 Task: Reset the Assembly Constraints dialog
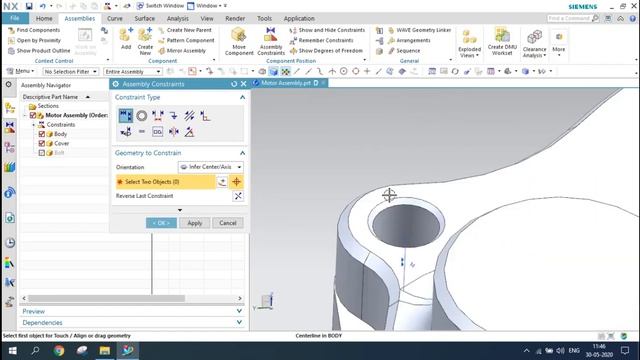point(234,84)
